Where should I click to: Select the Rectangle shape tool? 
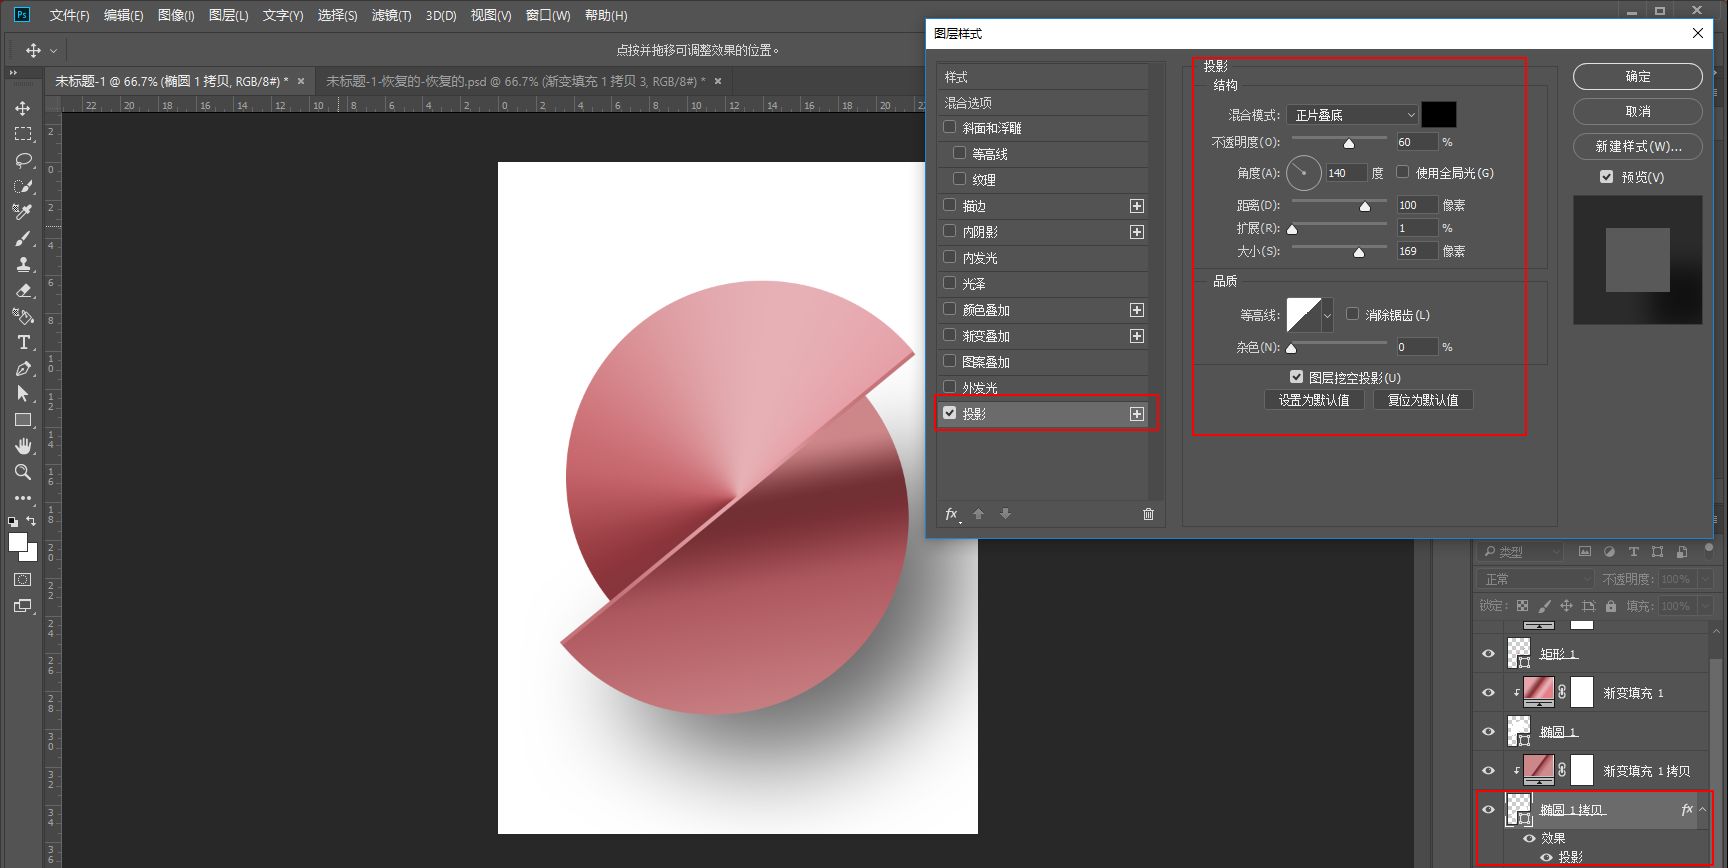(x=23, y=420)
